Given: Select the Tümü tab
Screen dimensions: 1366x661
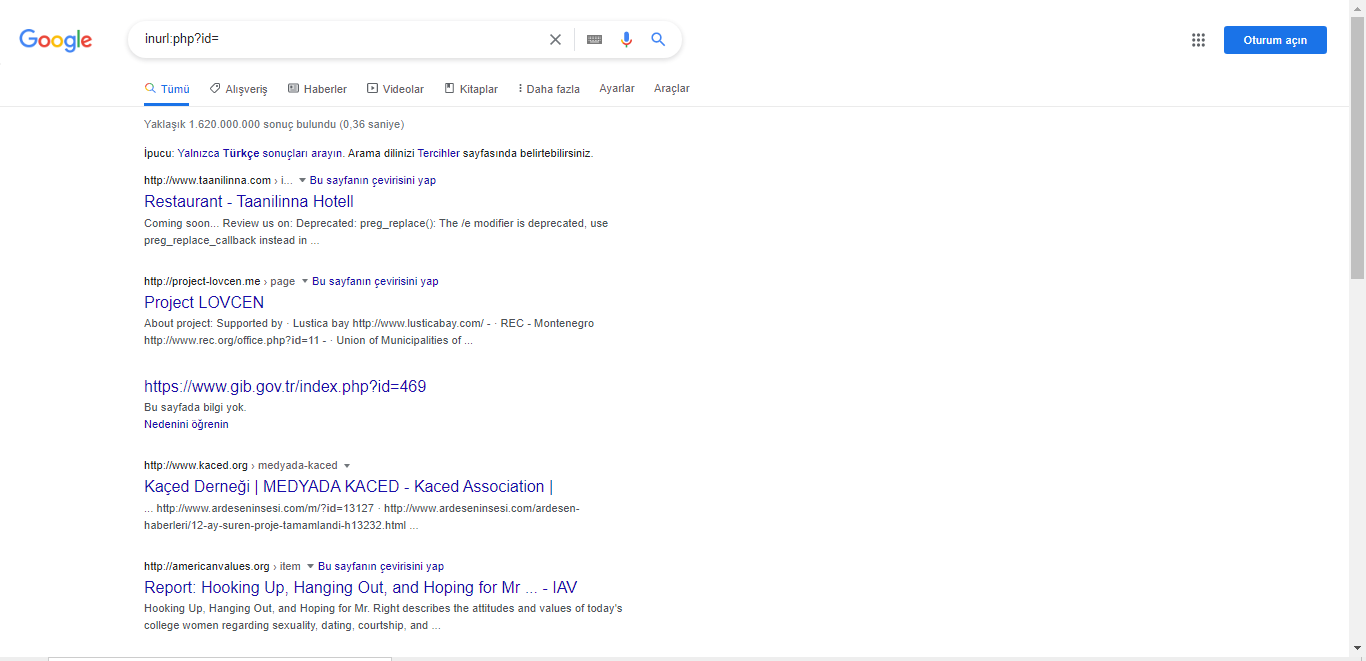Looking at the screenshot, I should [x=167, y=89].
